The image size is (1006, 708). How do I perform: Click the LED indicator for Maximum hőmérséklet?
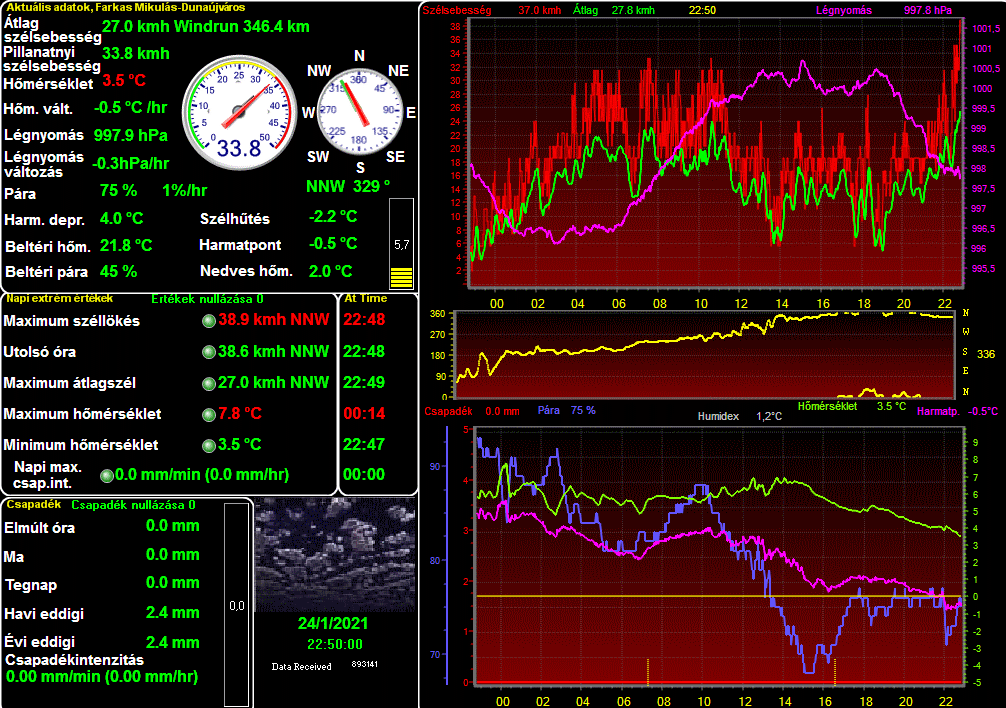pos(208,414)
